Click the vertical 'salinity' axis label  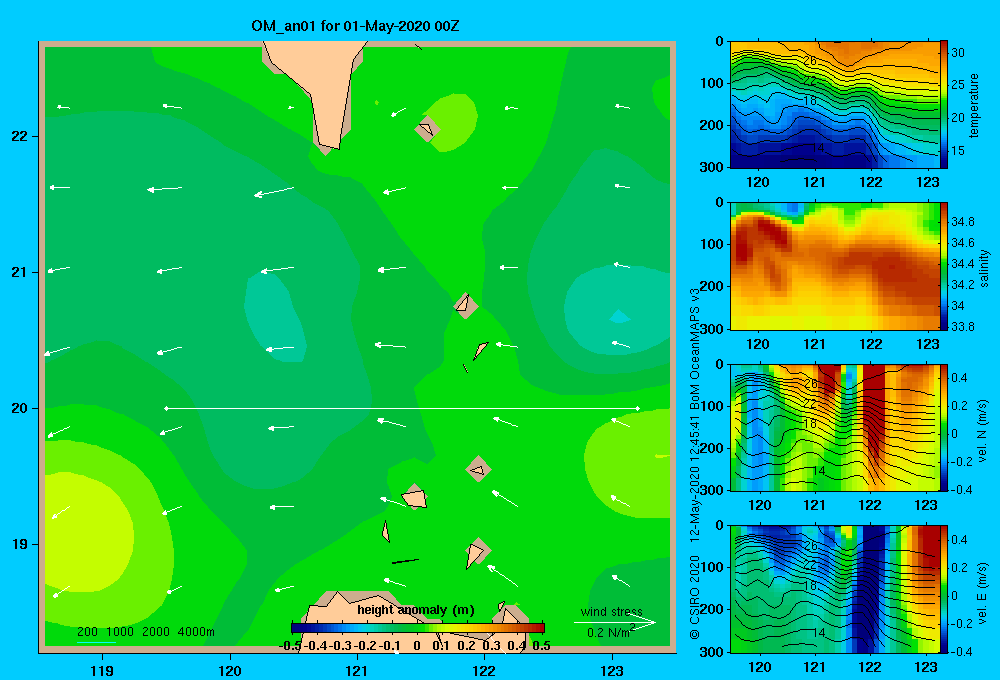click(984, 268)
